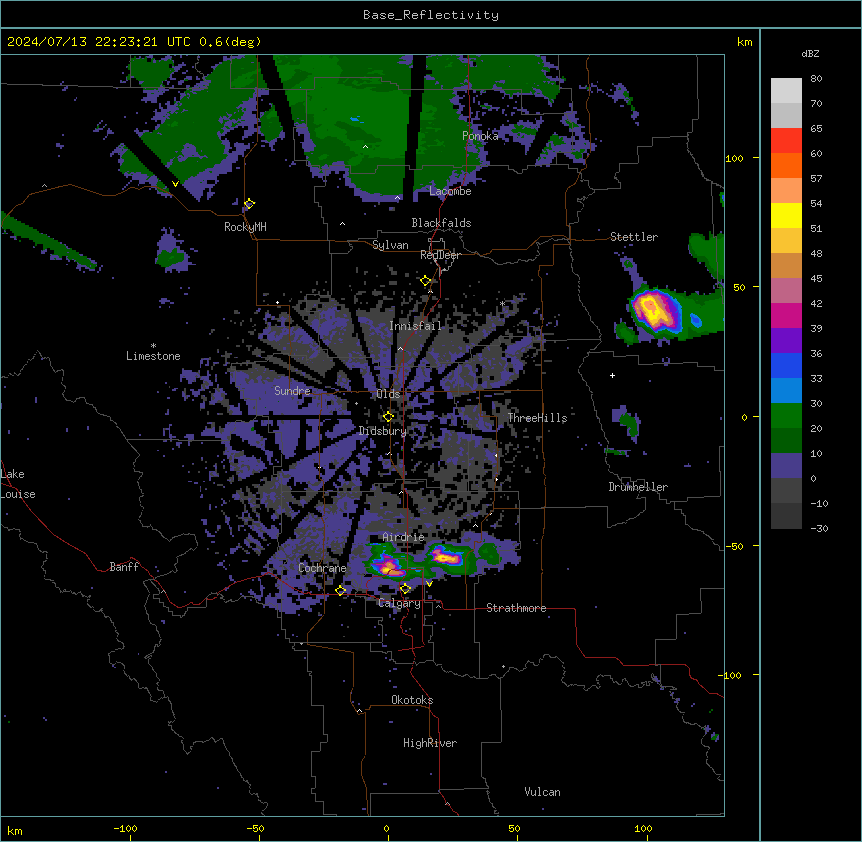862x842 pixels.
Task: Click the light gray 70-80 dBZ legend swatch
Action: [786, 90]
